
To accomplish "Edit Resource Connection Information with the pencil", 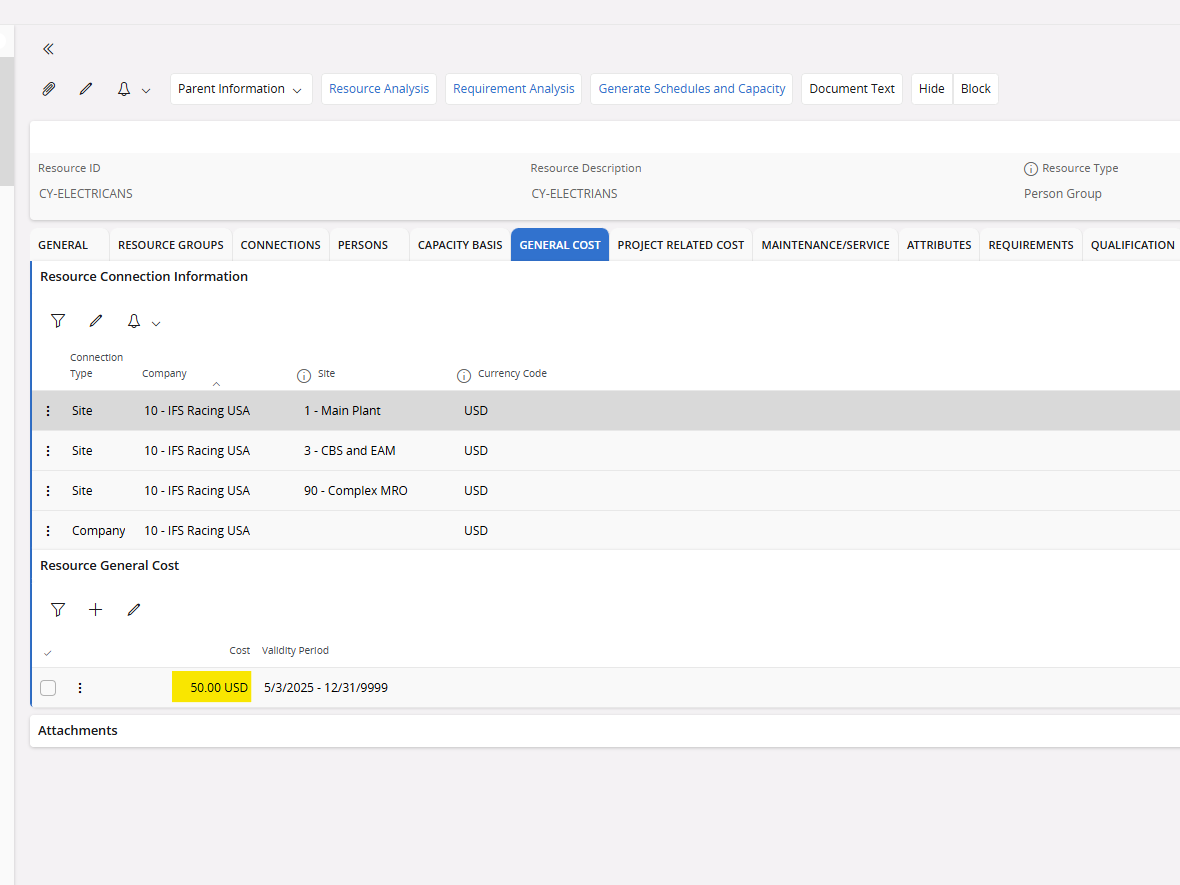I will (96, 321).
